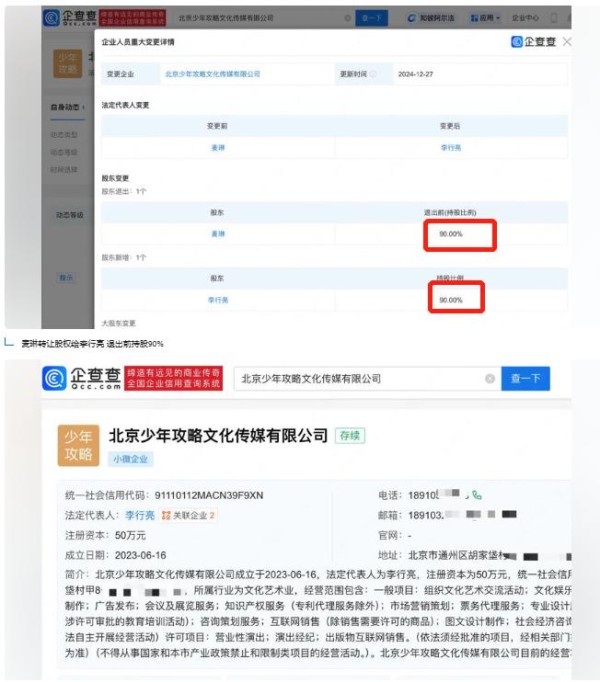
Task: Click the 90.00% value in 麦琳 row
Action: [451, 234]
